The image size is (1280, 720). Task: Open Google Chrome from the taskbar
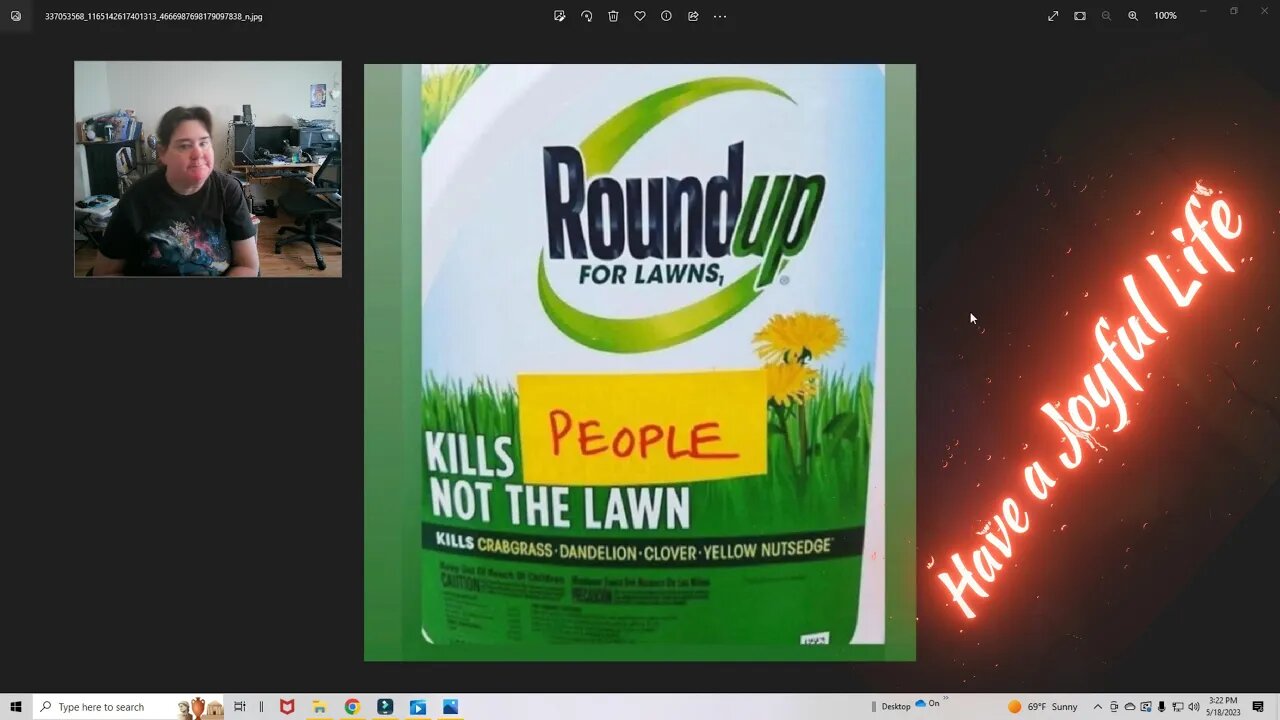(352, 707)
